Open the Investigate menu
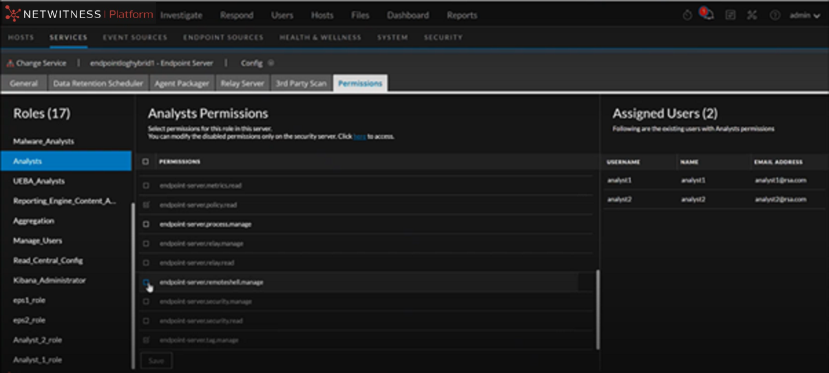The height and width of the screenshot is (373, 829). (181, 15)
